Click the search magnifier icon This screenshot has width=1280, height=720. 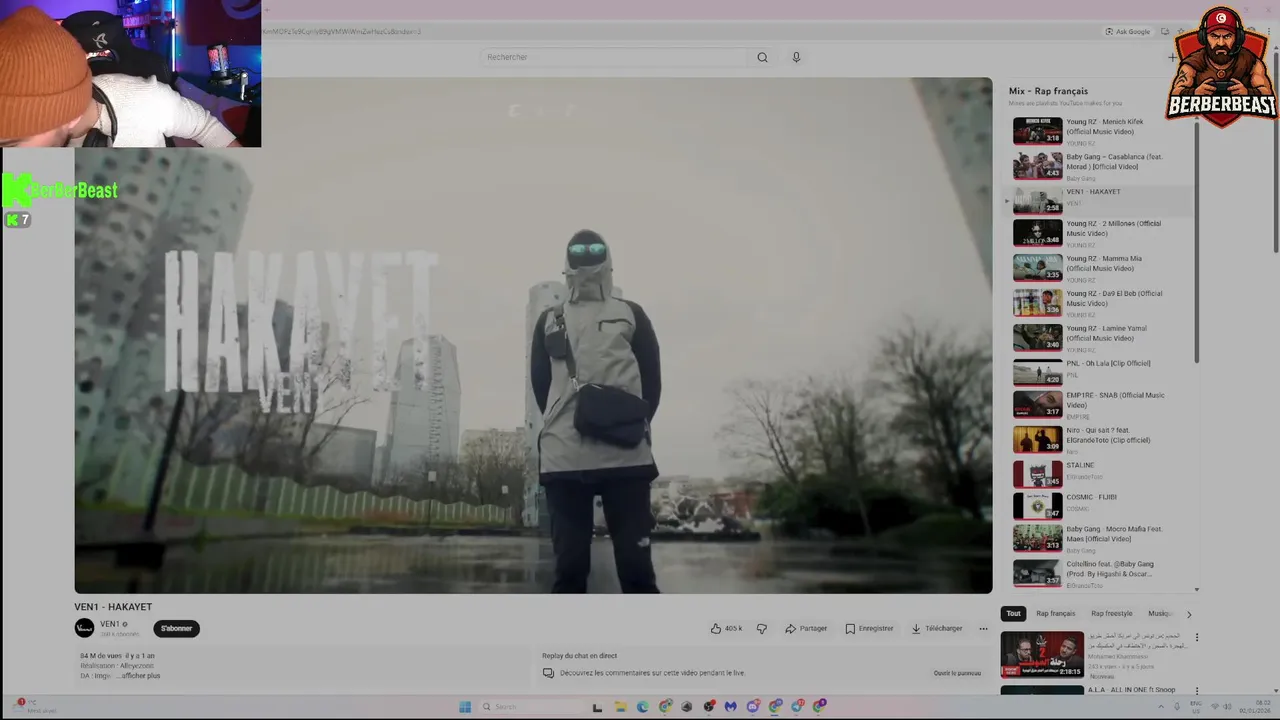pyautogui.click(x=762, y=57)
